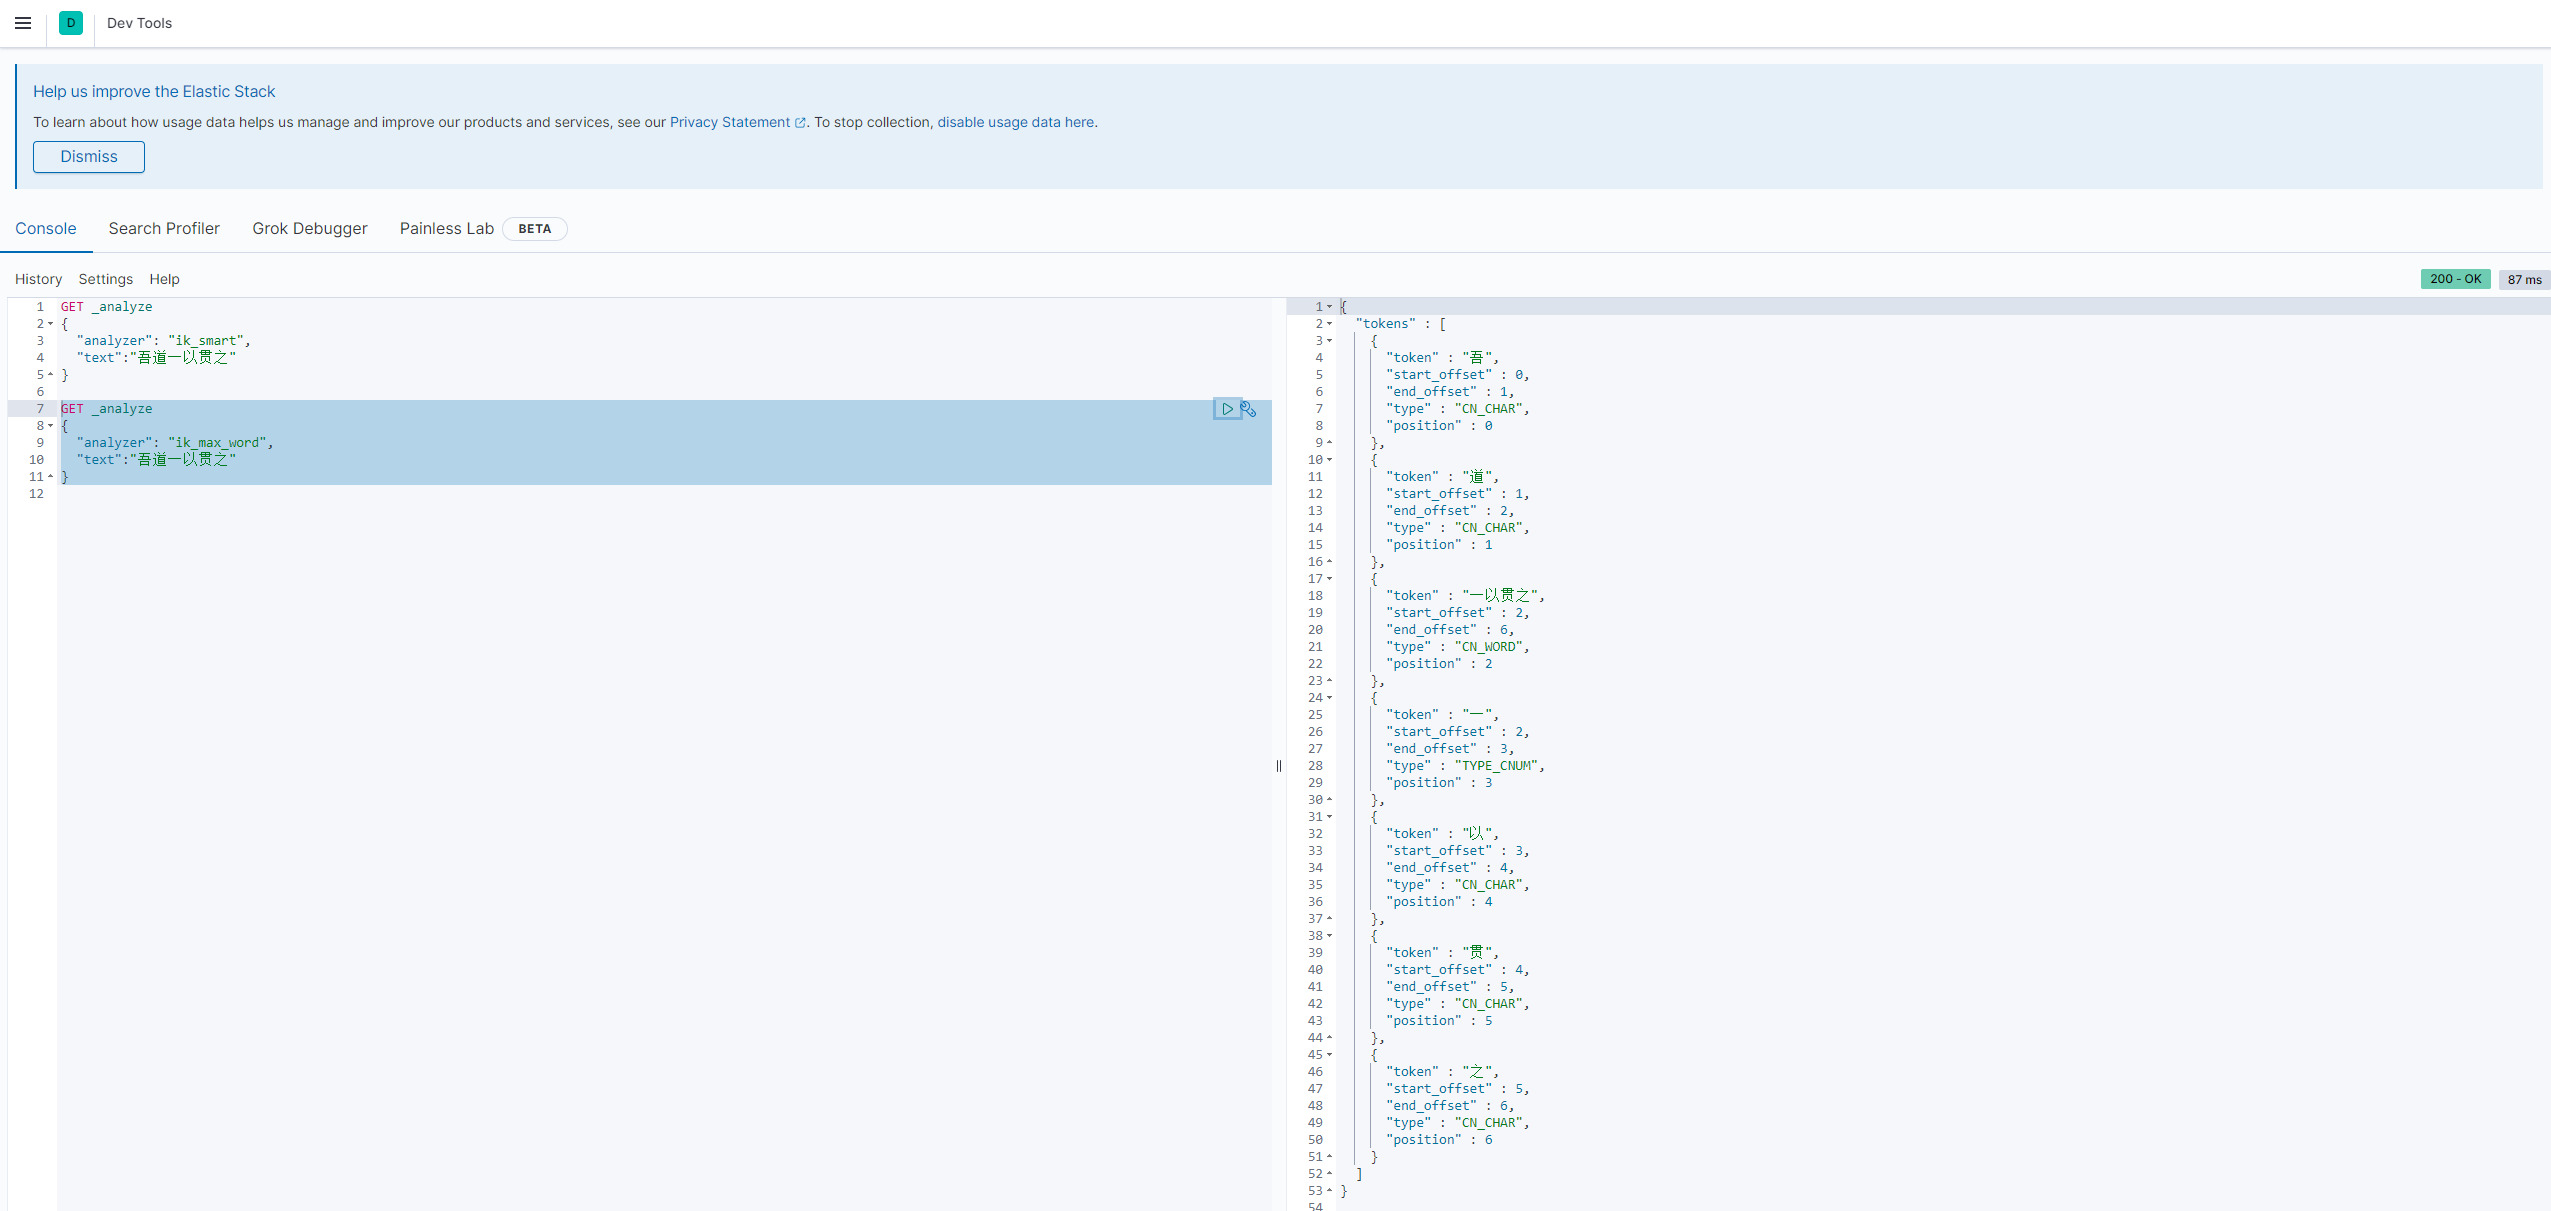Click "position" : 3 on output line 29
The image size is (2551, 1211).
pos(1439,783)
